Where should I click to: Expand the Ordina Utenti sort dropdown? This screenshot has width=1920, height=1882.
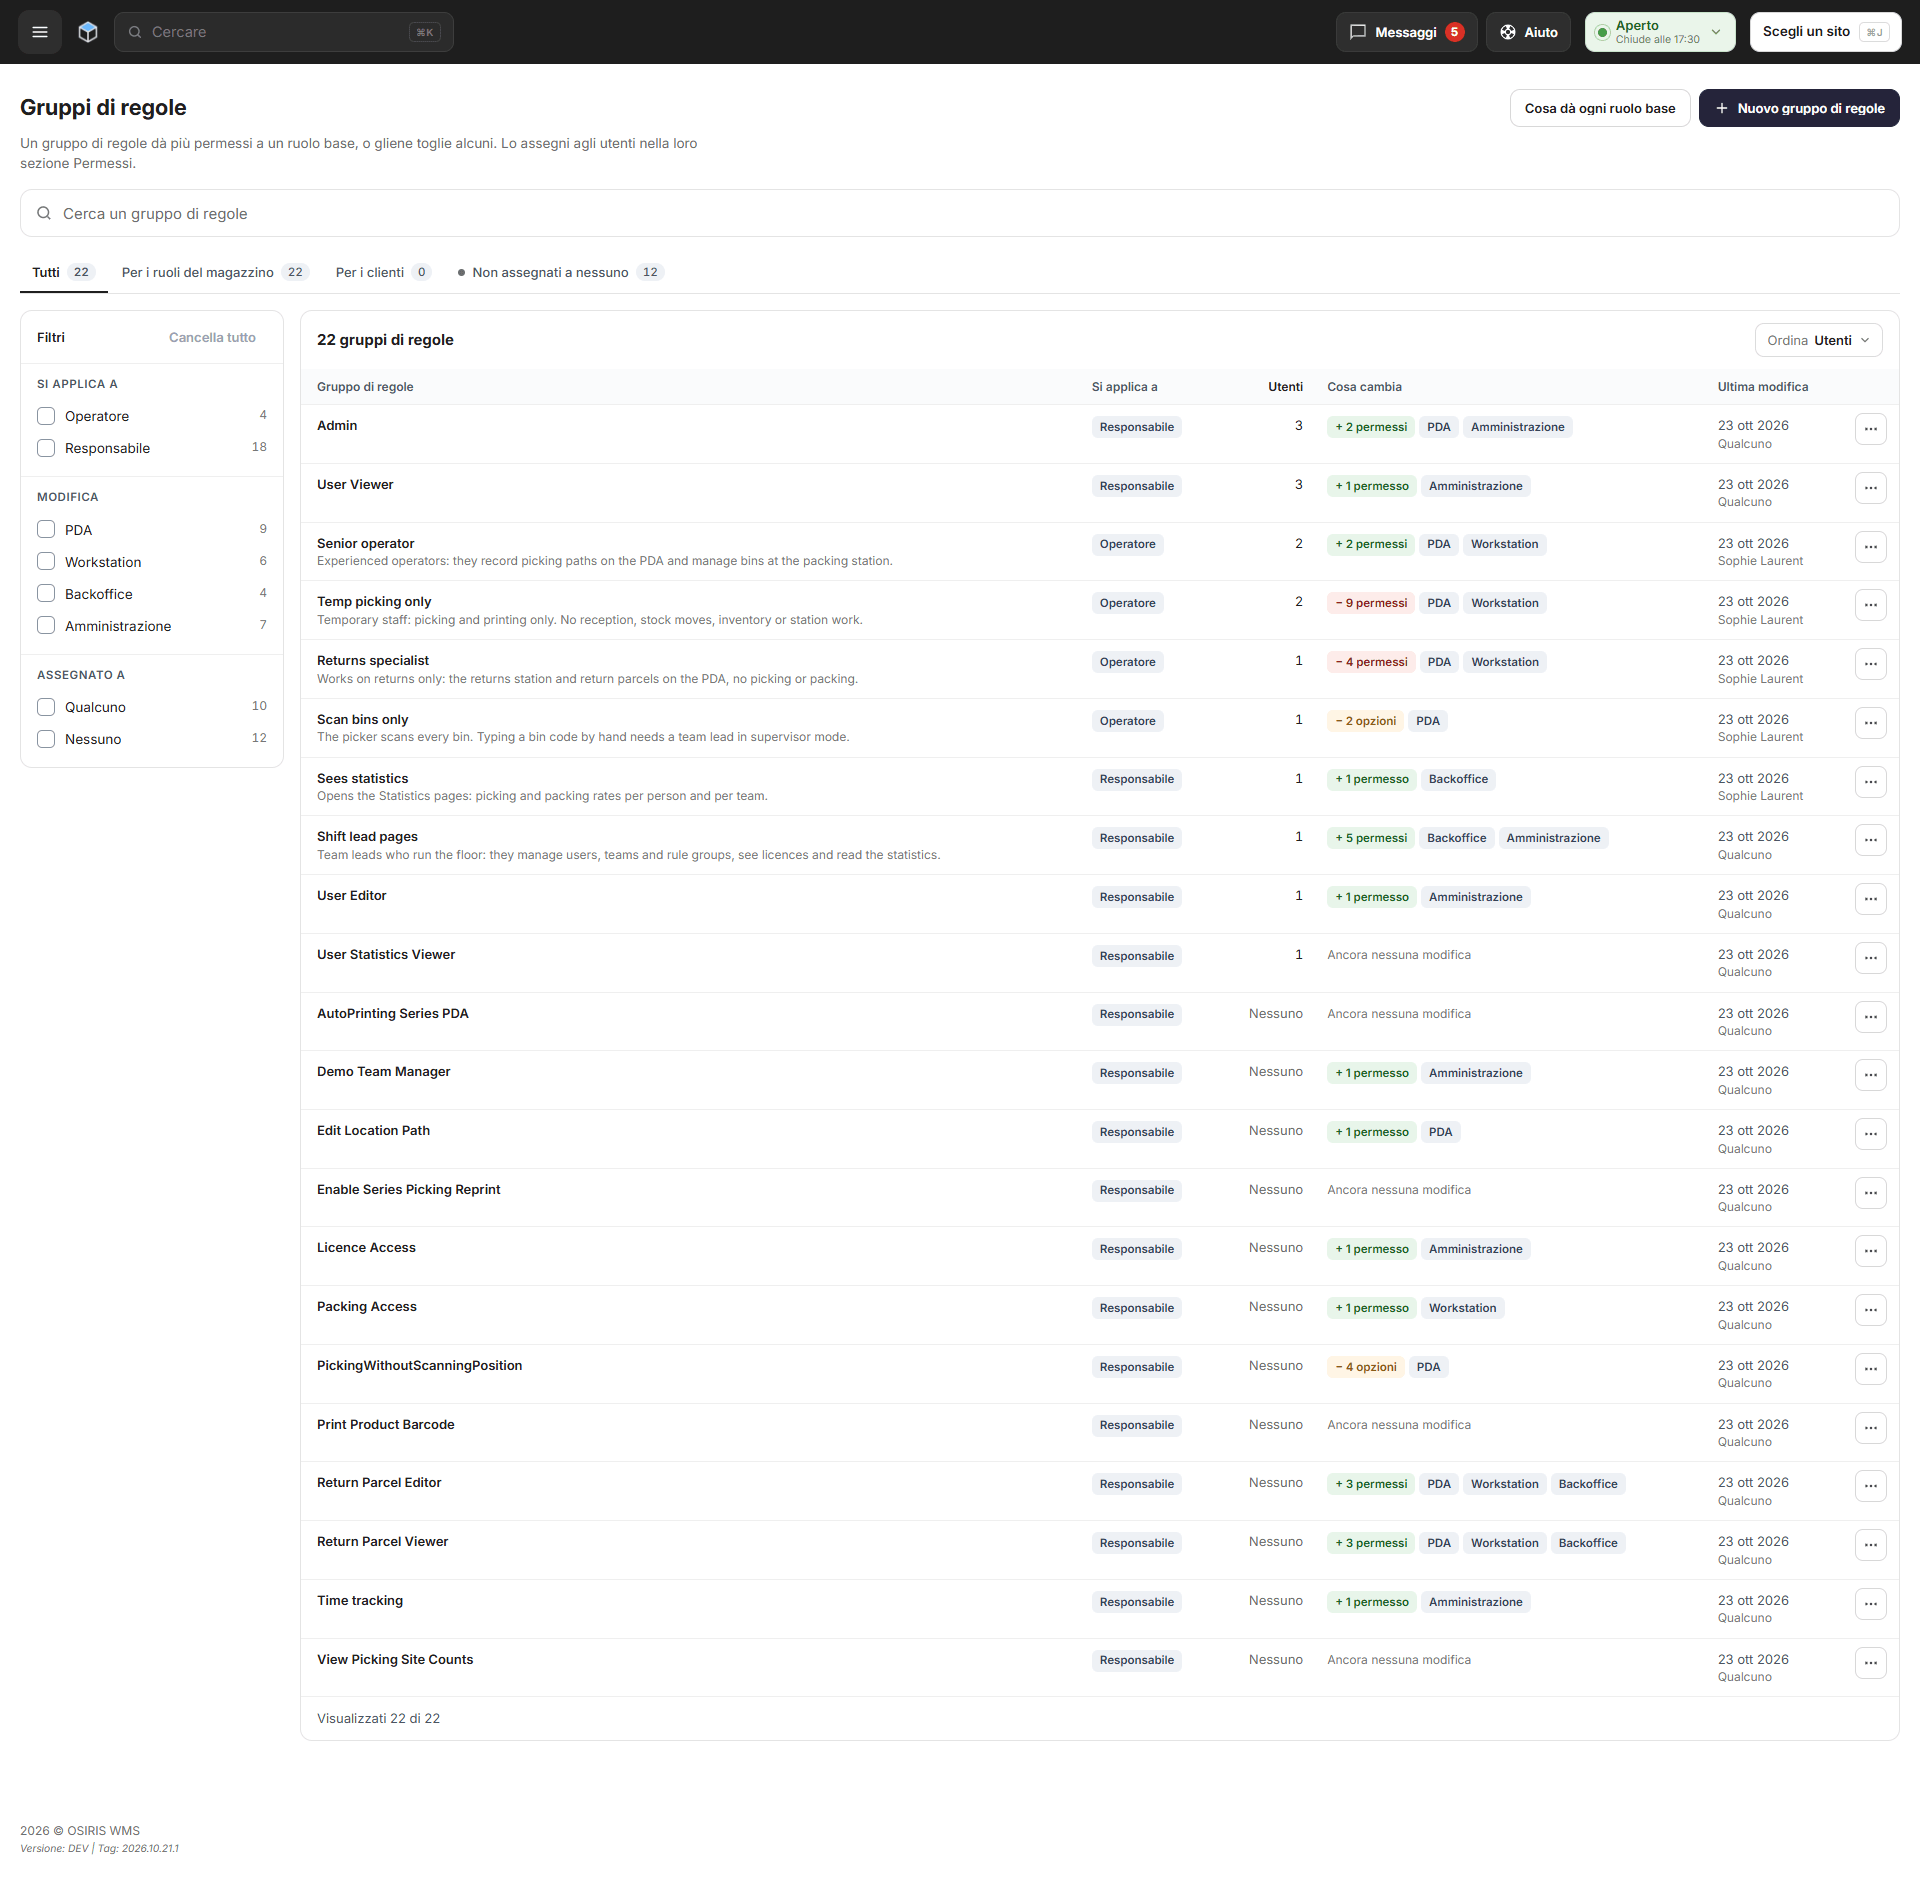[1818, 340]
